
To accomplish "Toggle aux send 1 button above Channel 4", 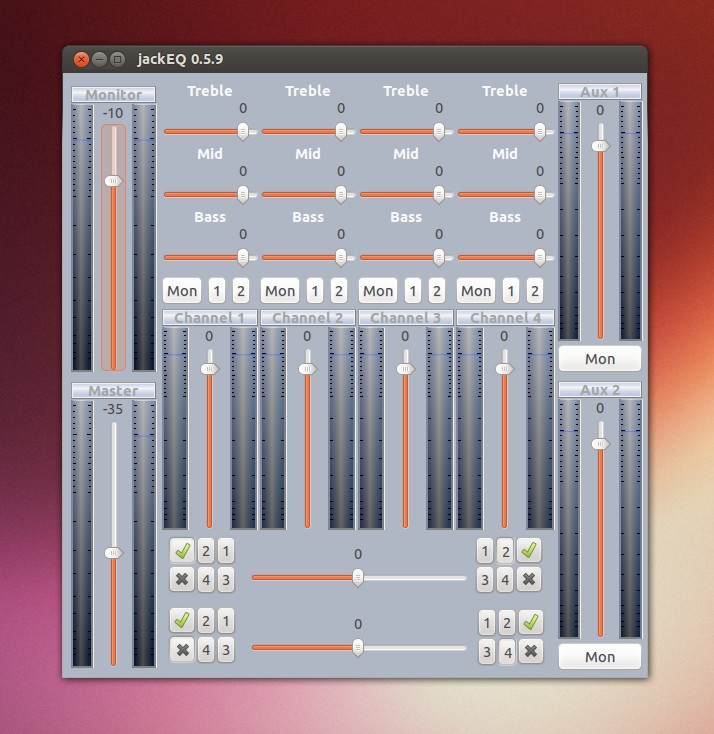I will click(x=511, y=291).
